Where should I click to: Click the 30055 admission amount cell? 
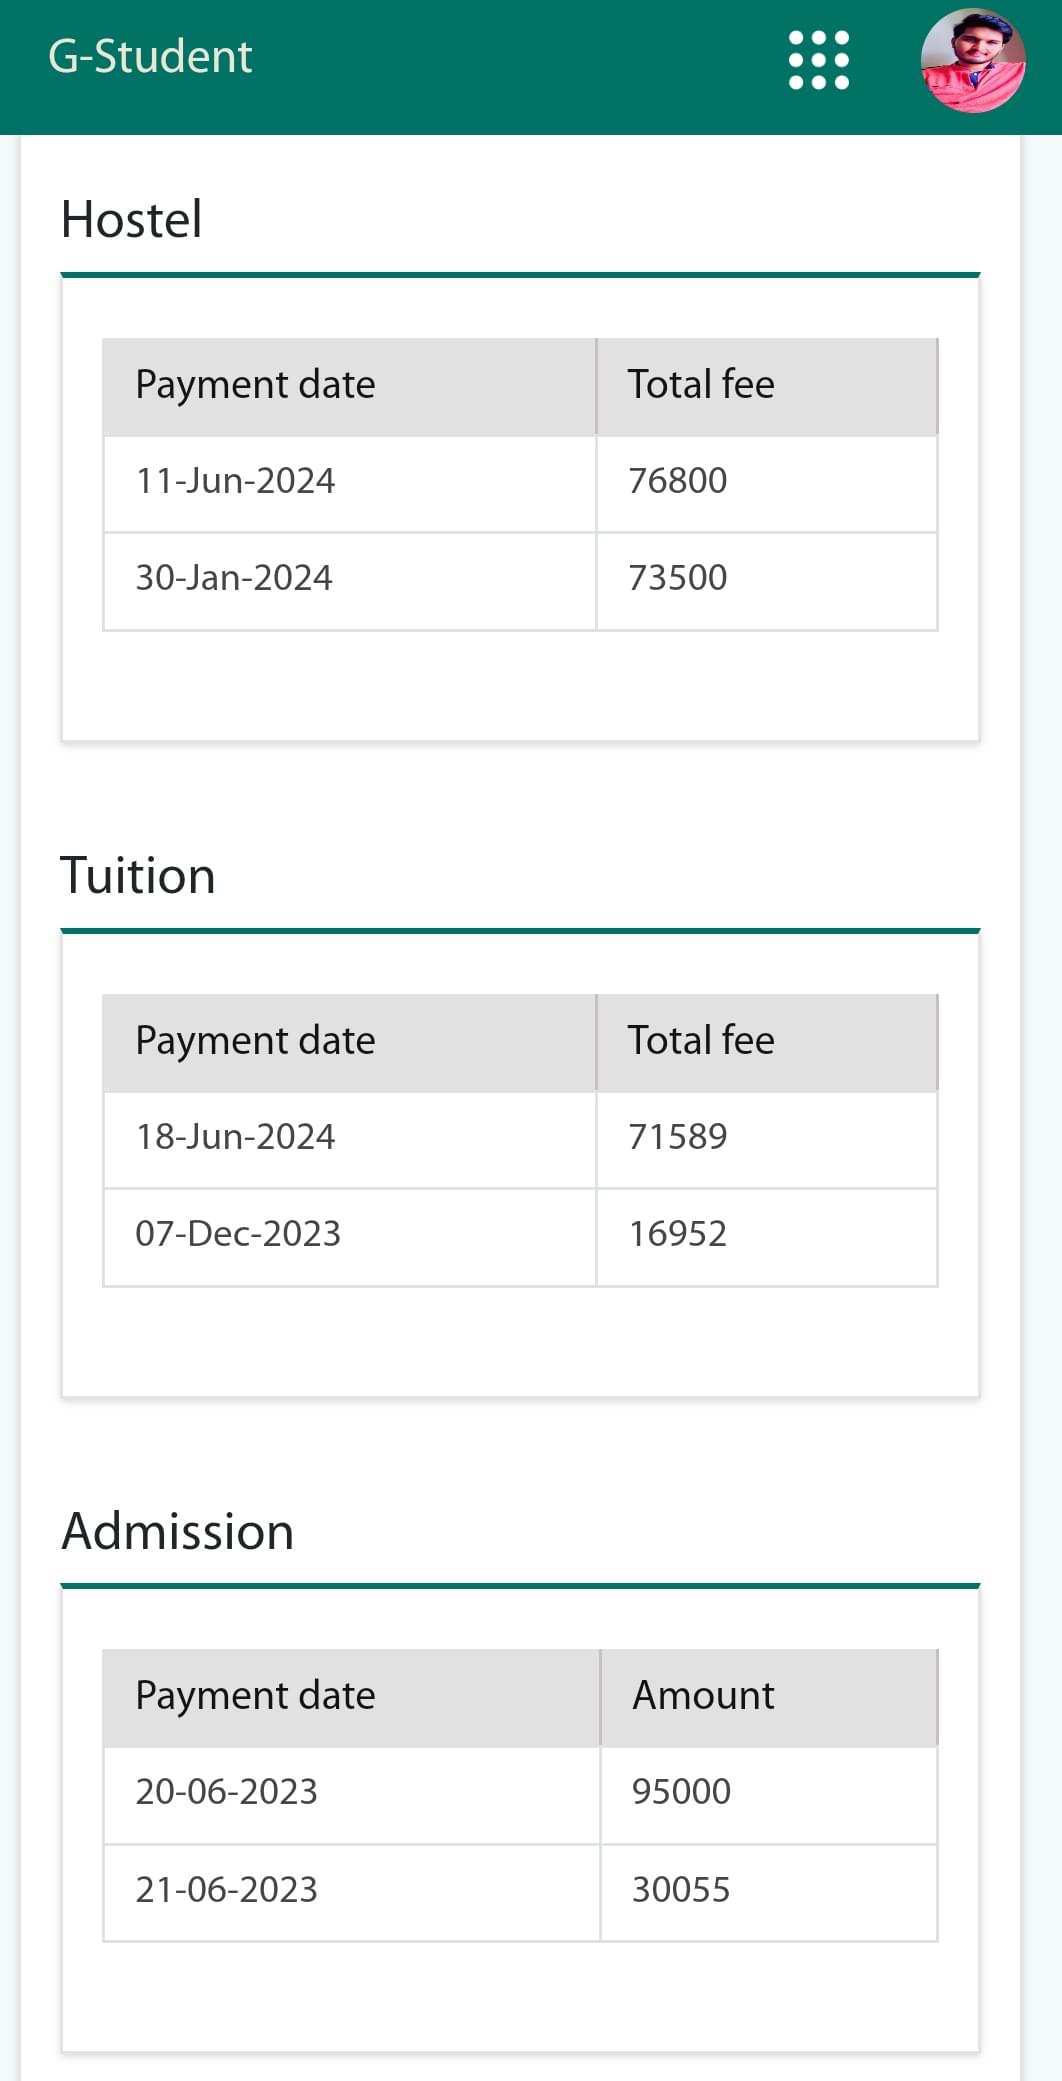coord(681,1890)
